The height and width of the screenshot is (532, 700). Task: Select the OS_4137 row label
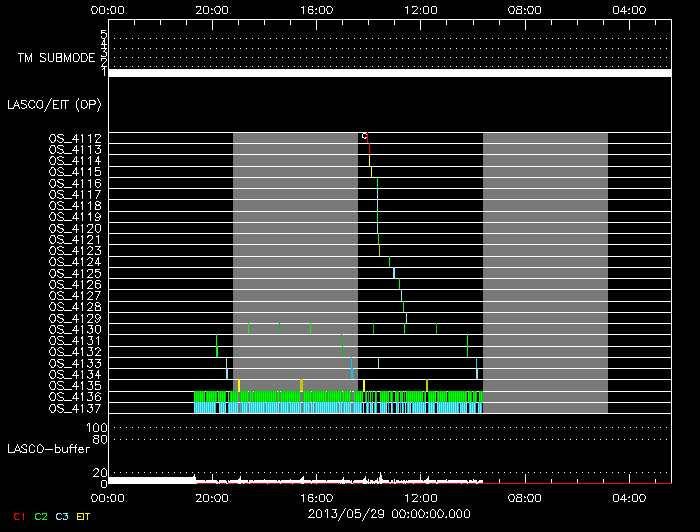[x=74, y=408]
